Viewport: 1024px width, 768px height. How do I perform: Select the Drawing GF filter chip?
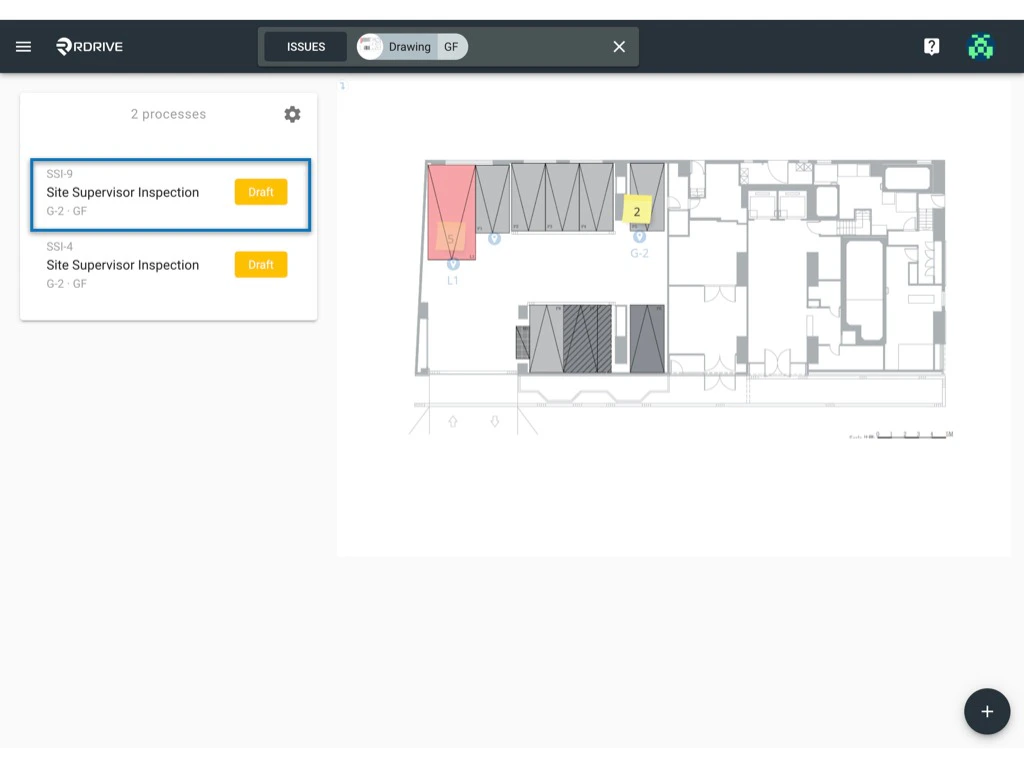[x=412, y=47]
